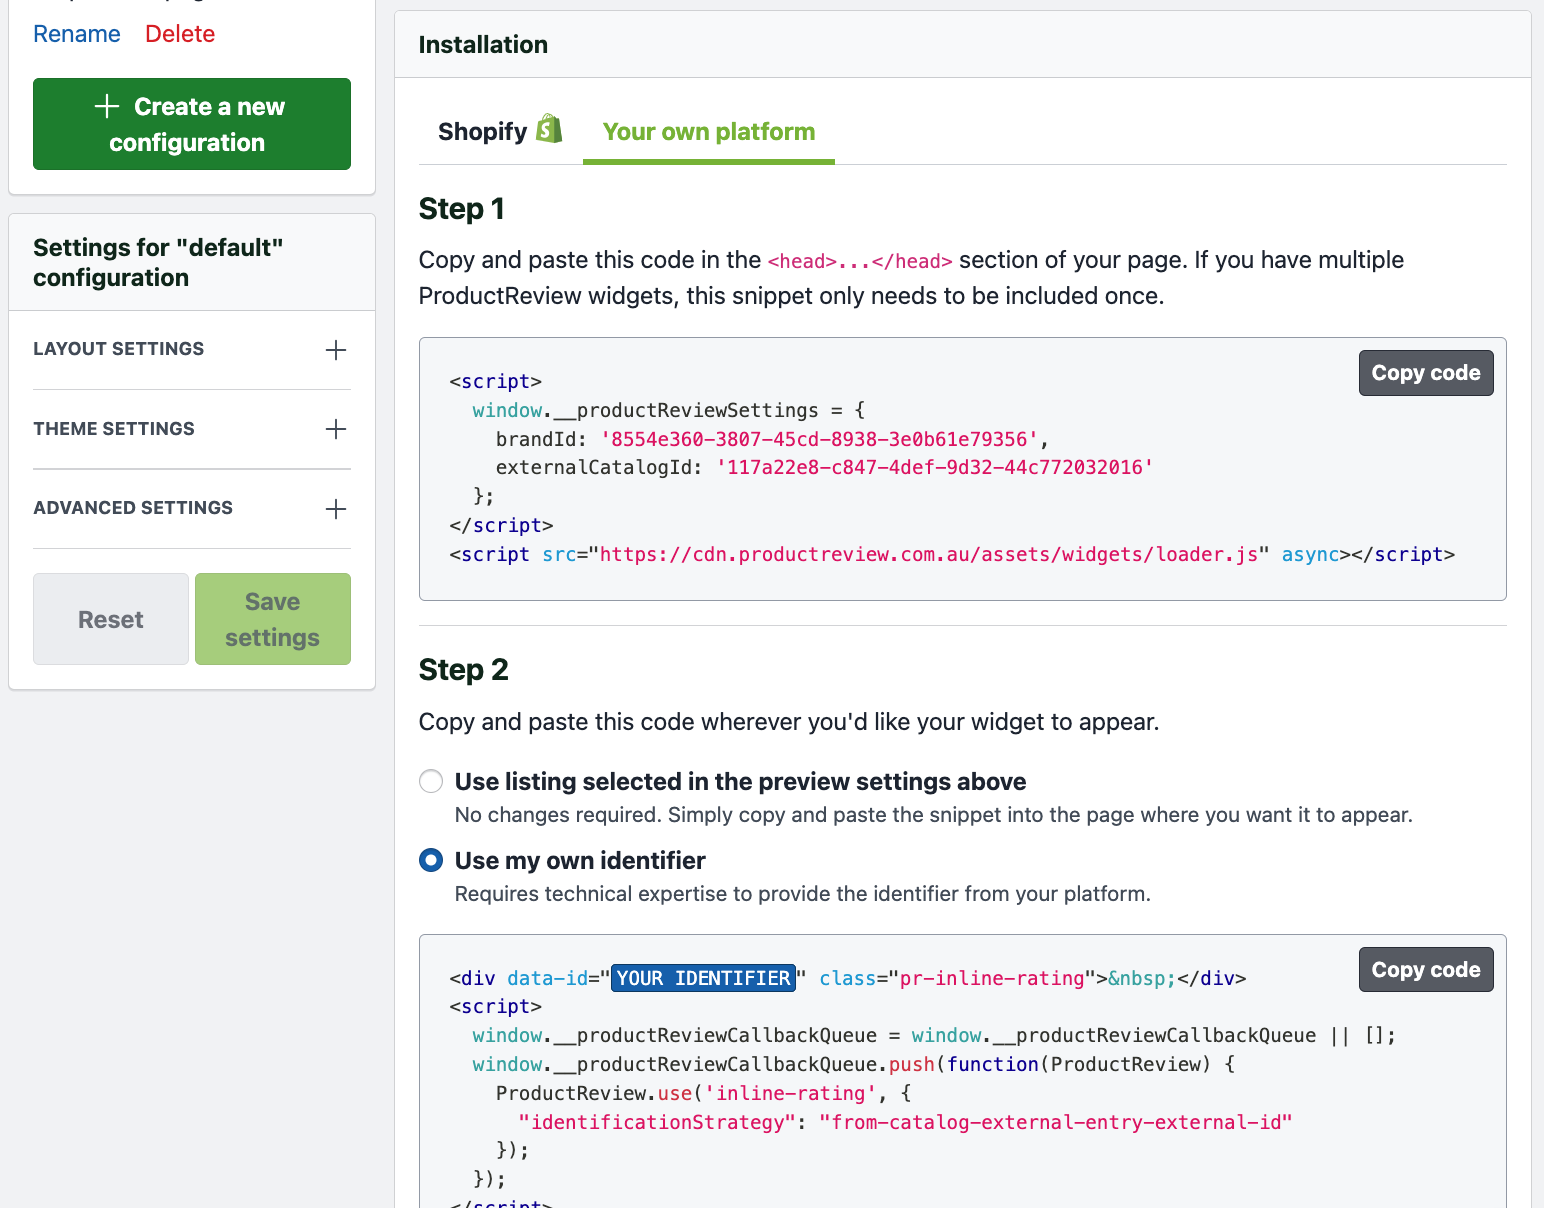The width and height of the screenshot is (1544, 1208).
Task: Click the Delete configuration link
Action: (x=180, y=34)
